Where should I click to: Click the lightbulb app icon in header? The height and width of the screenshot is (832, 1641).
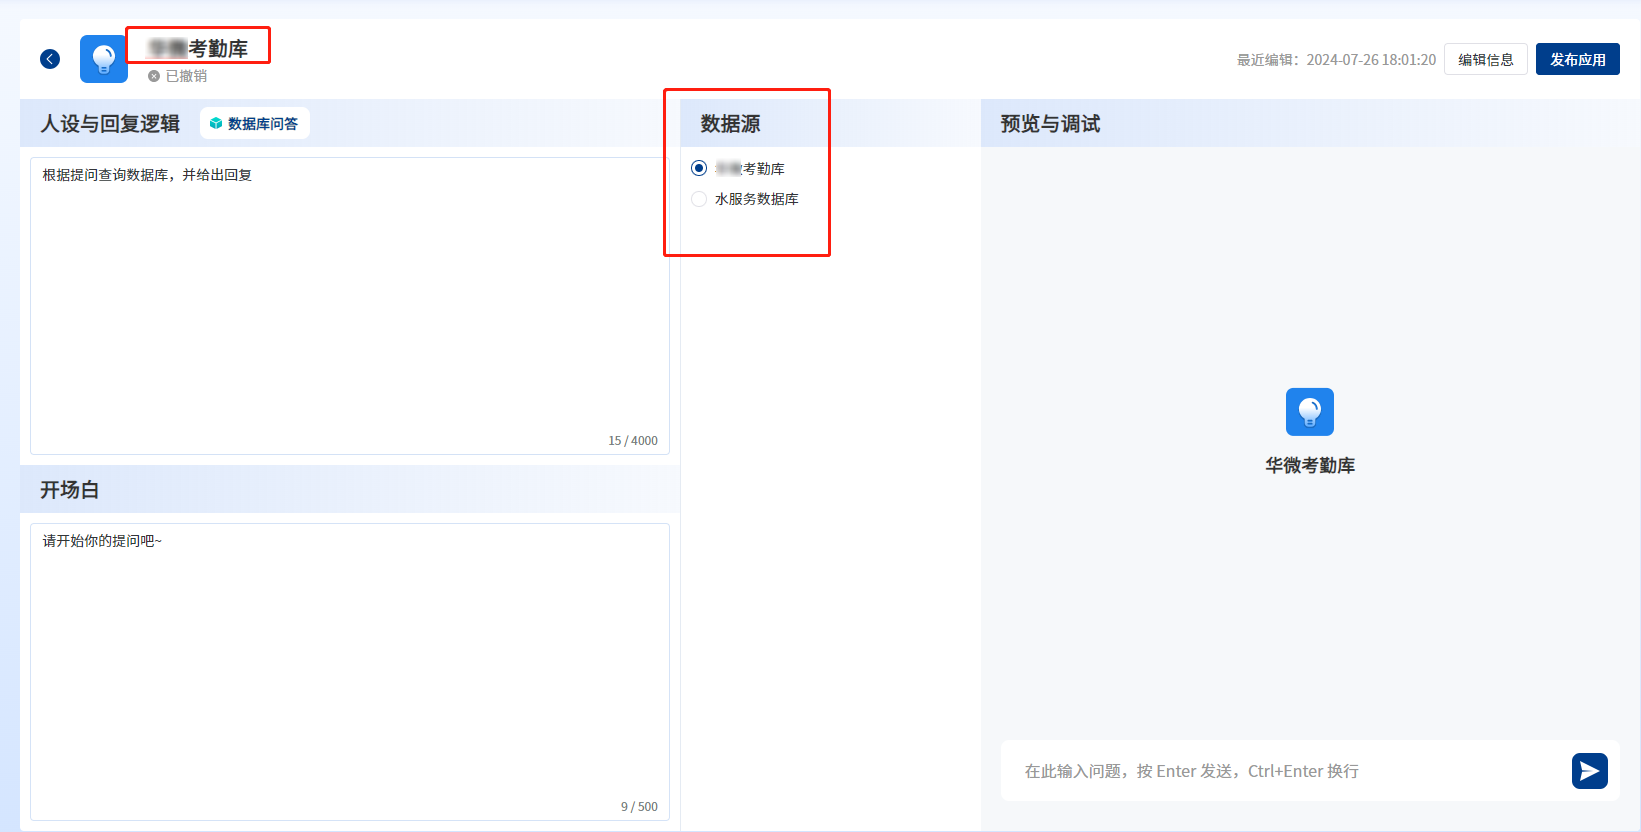pos(104,59)
